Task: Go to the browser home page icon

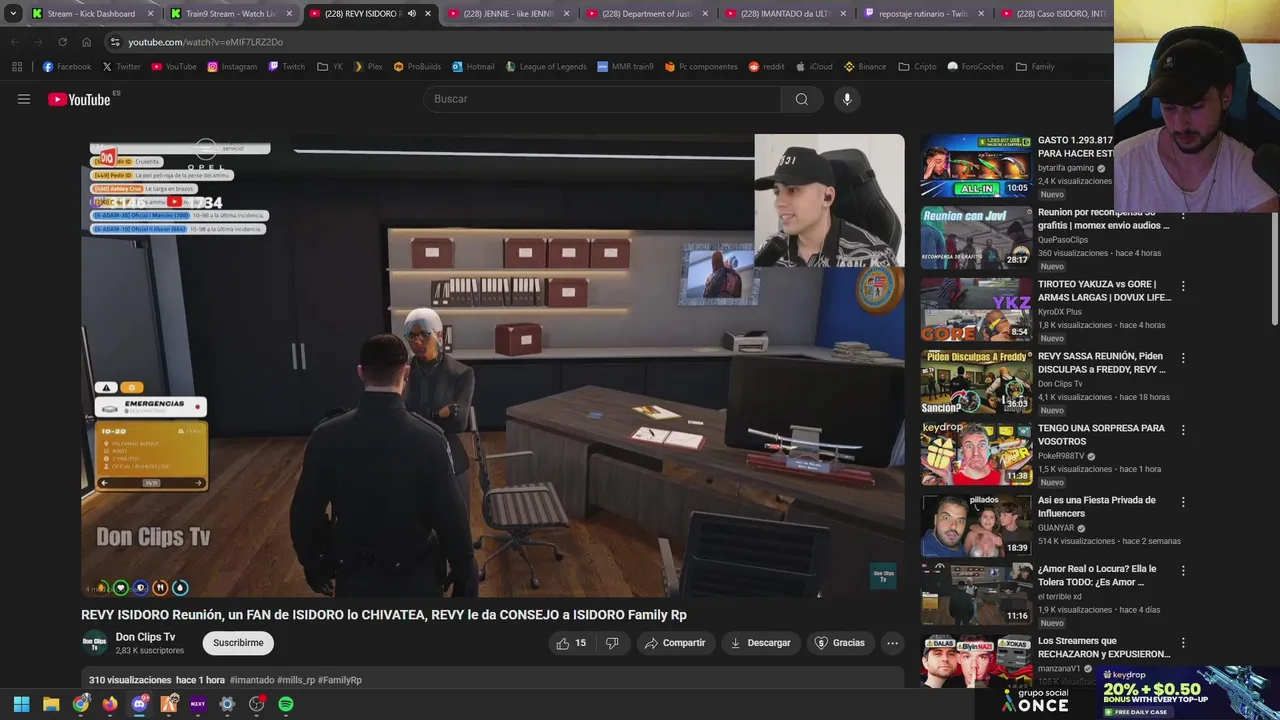Action: pos(86,42)
